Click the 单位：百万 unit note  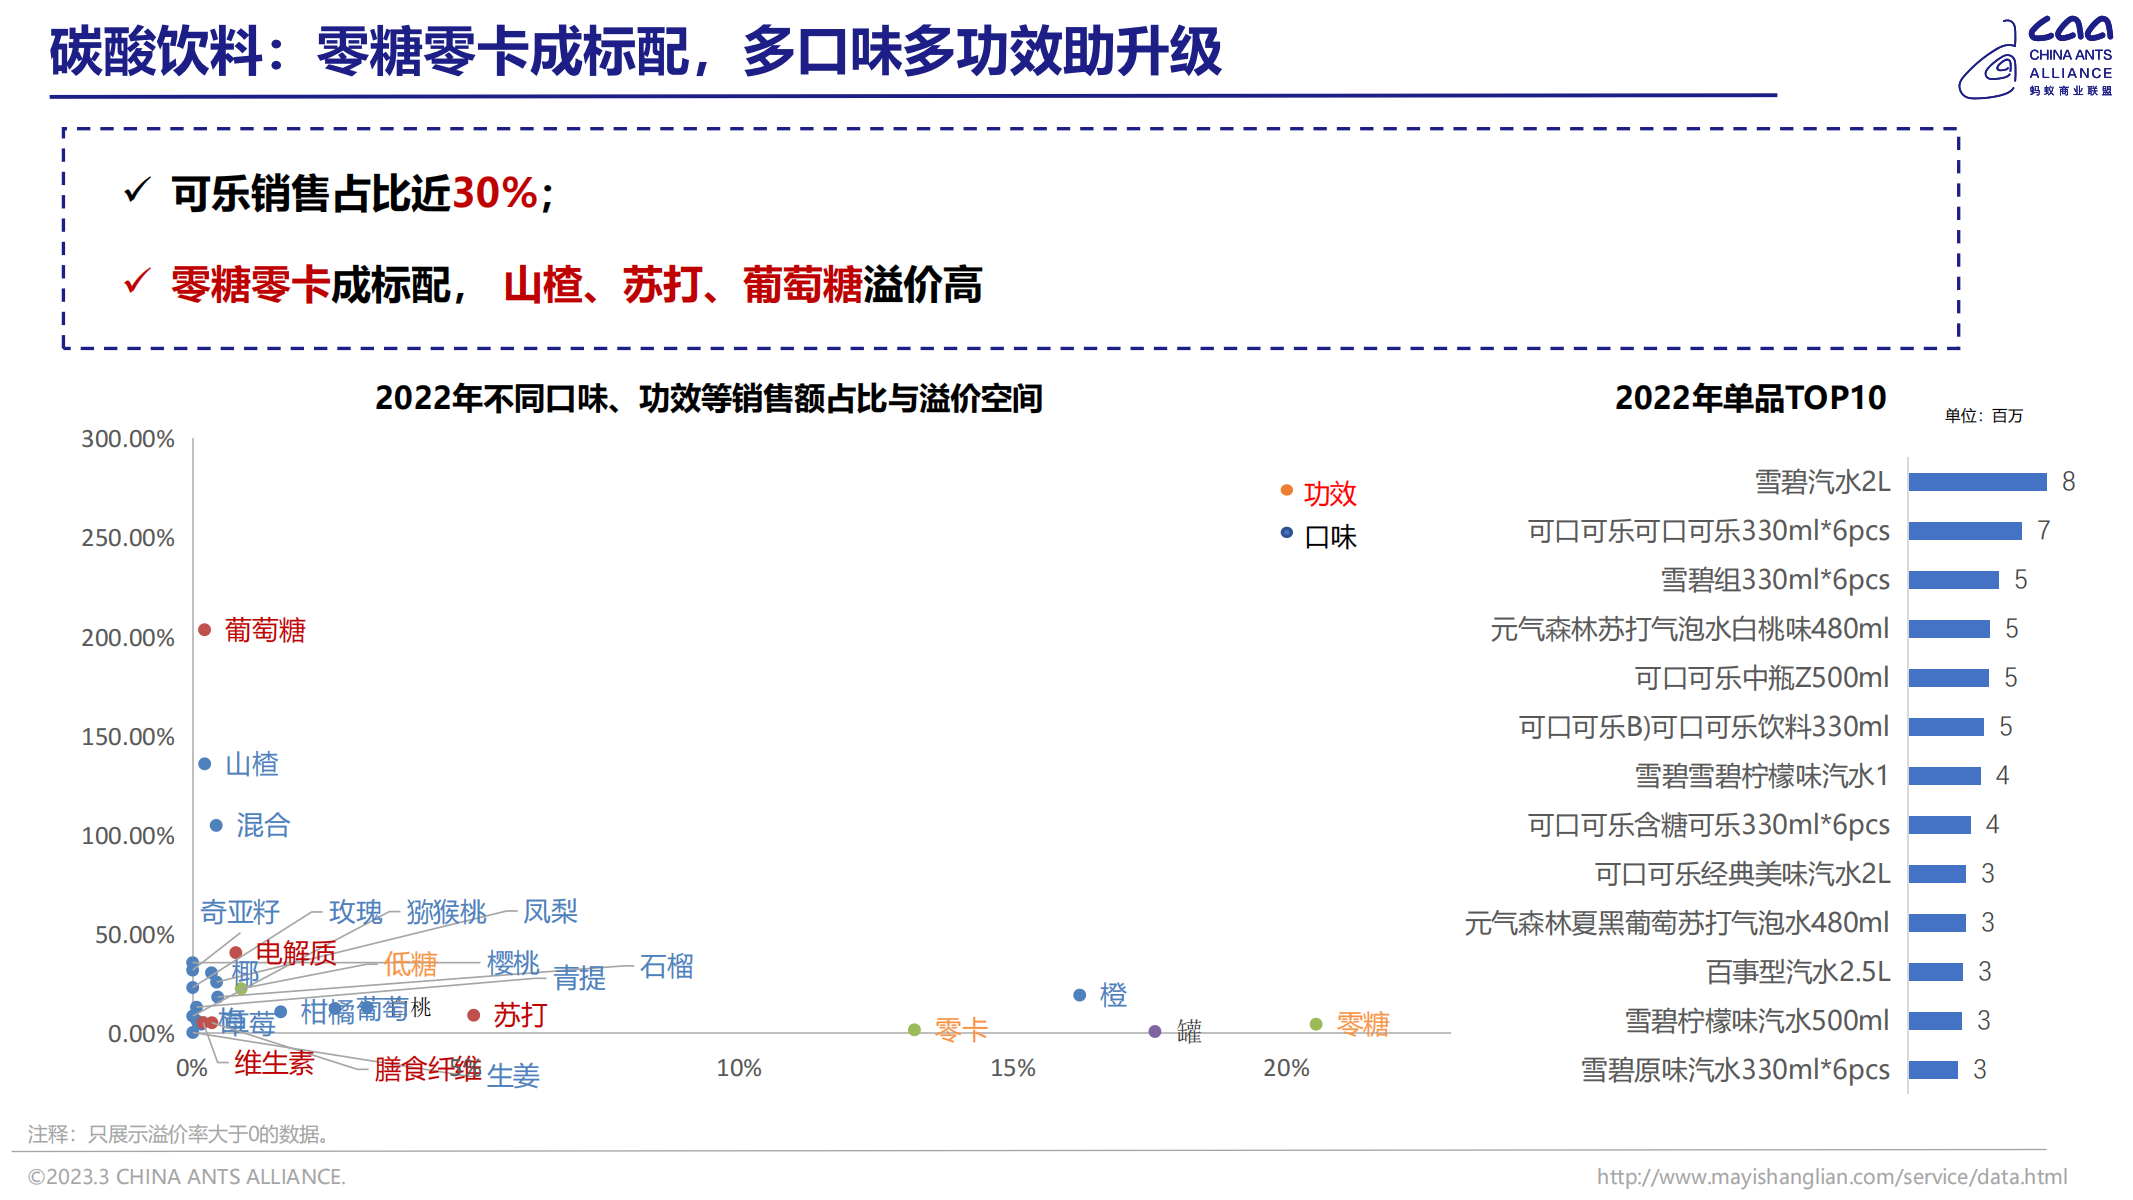1983,416
